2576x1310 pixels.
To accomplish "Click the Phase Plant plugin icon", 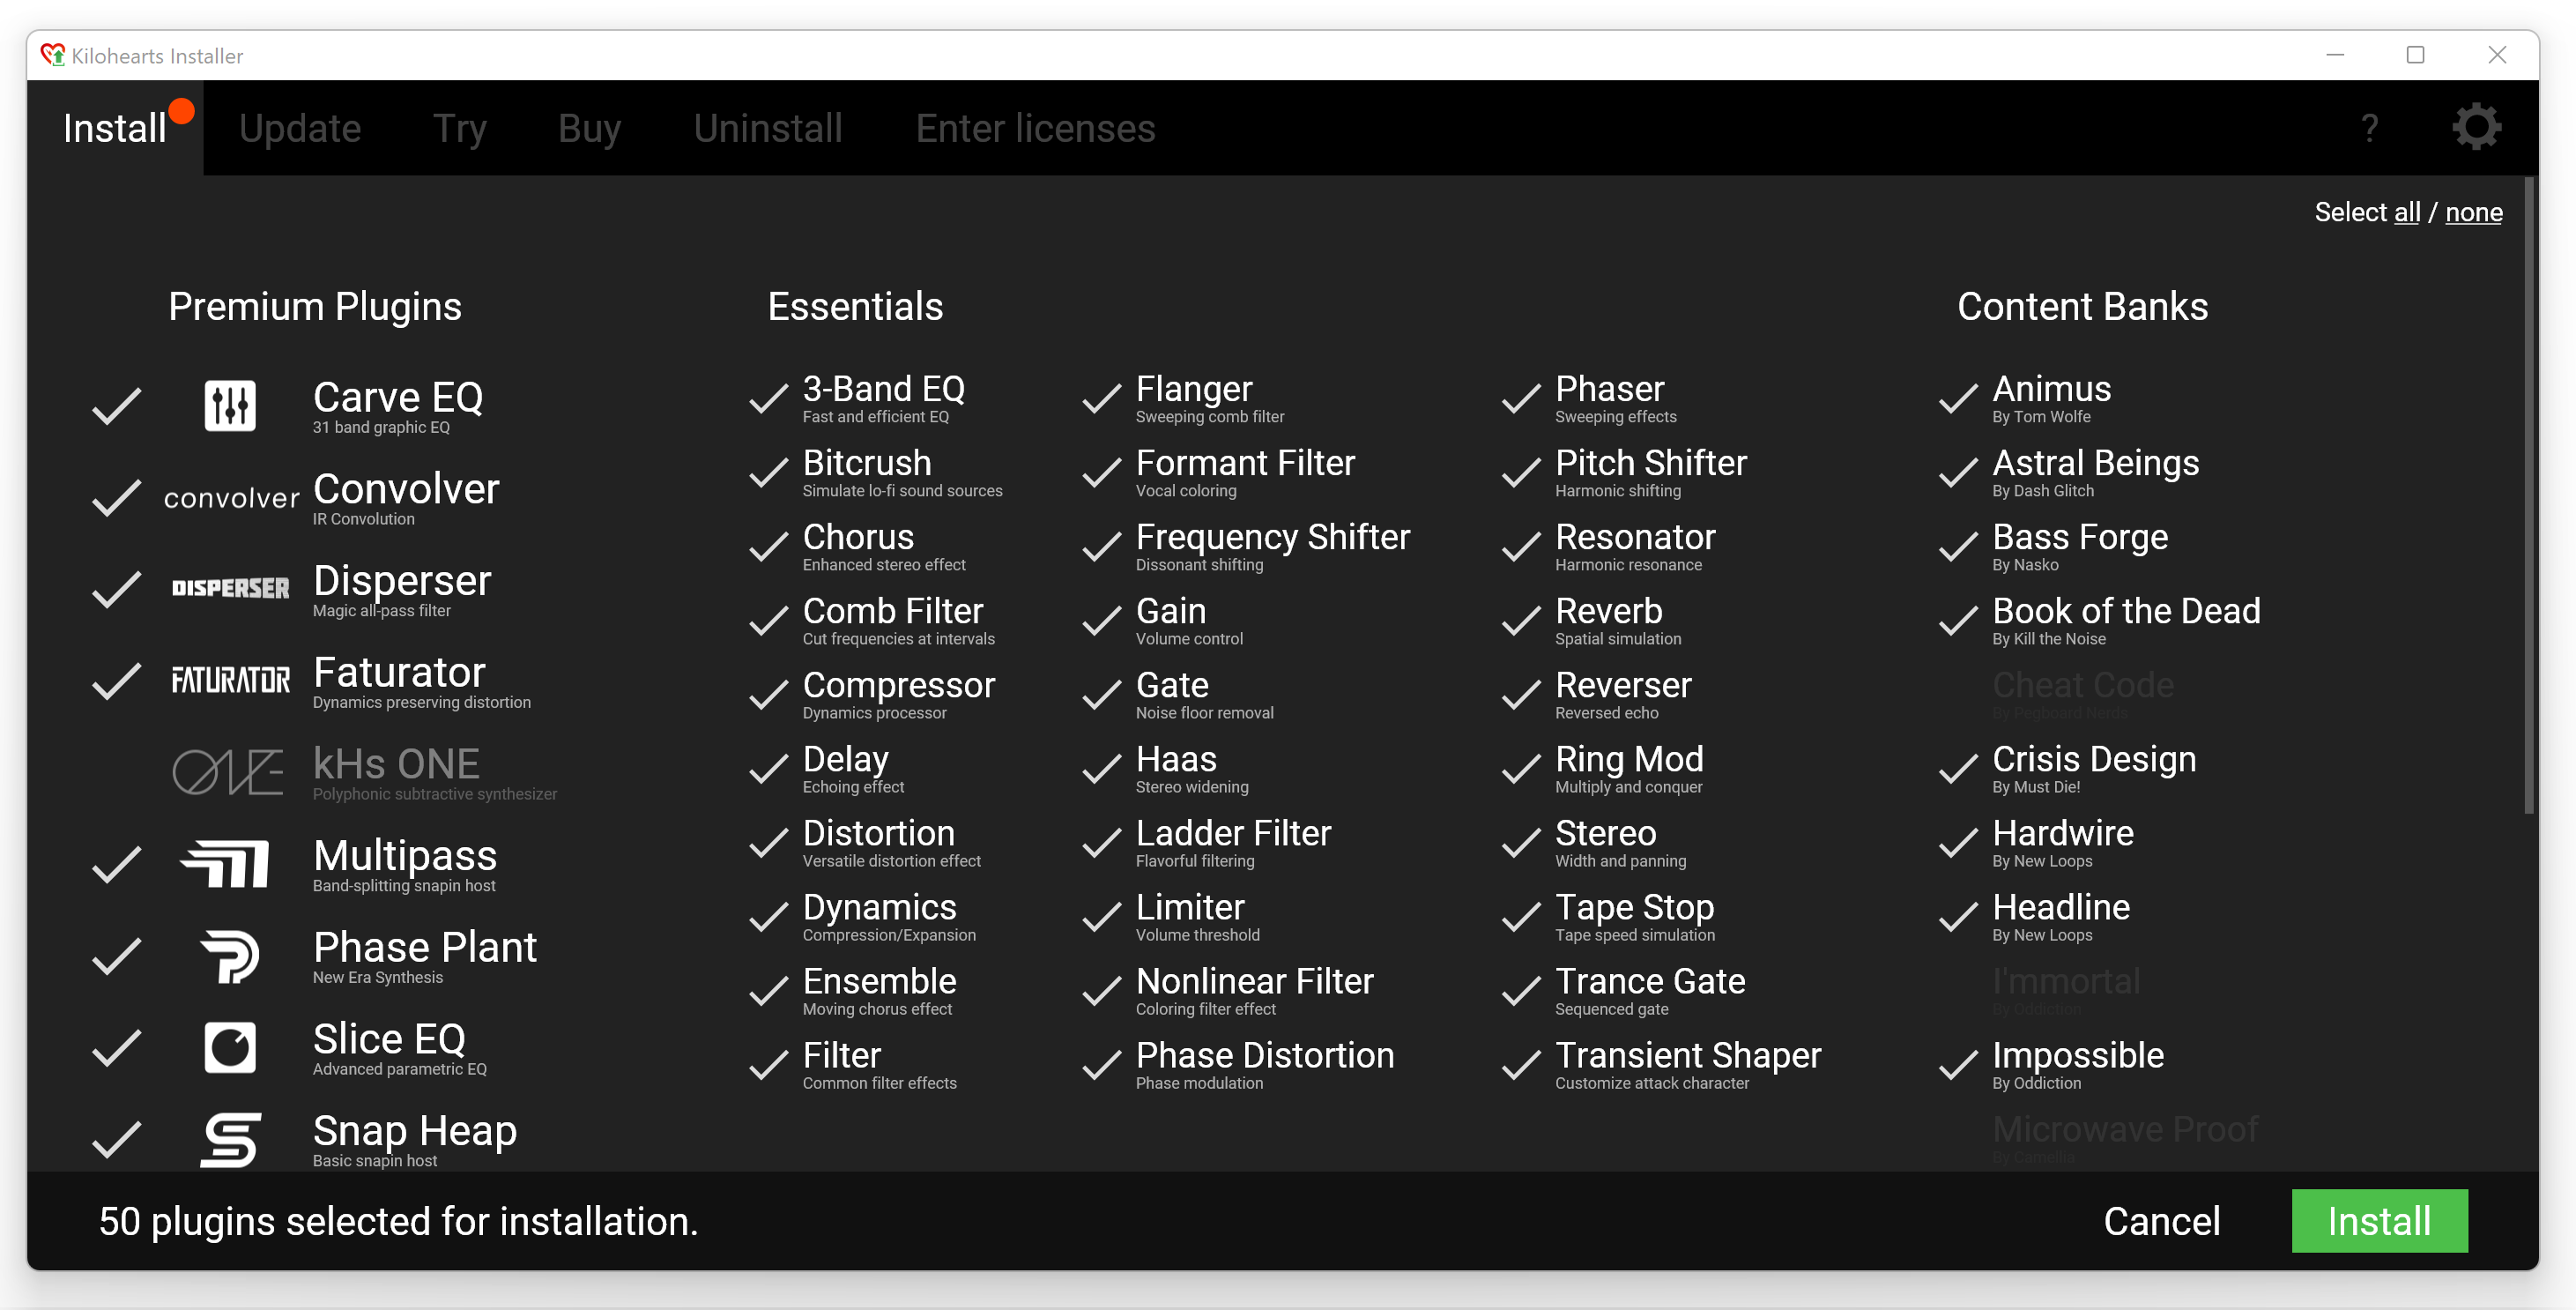I will (x=230, y=952).
